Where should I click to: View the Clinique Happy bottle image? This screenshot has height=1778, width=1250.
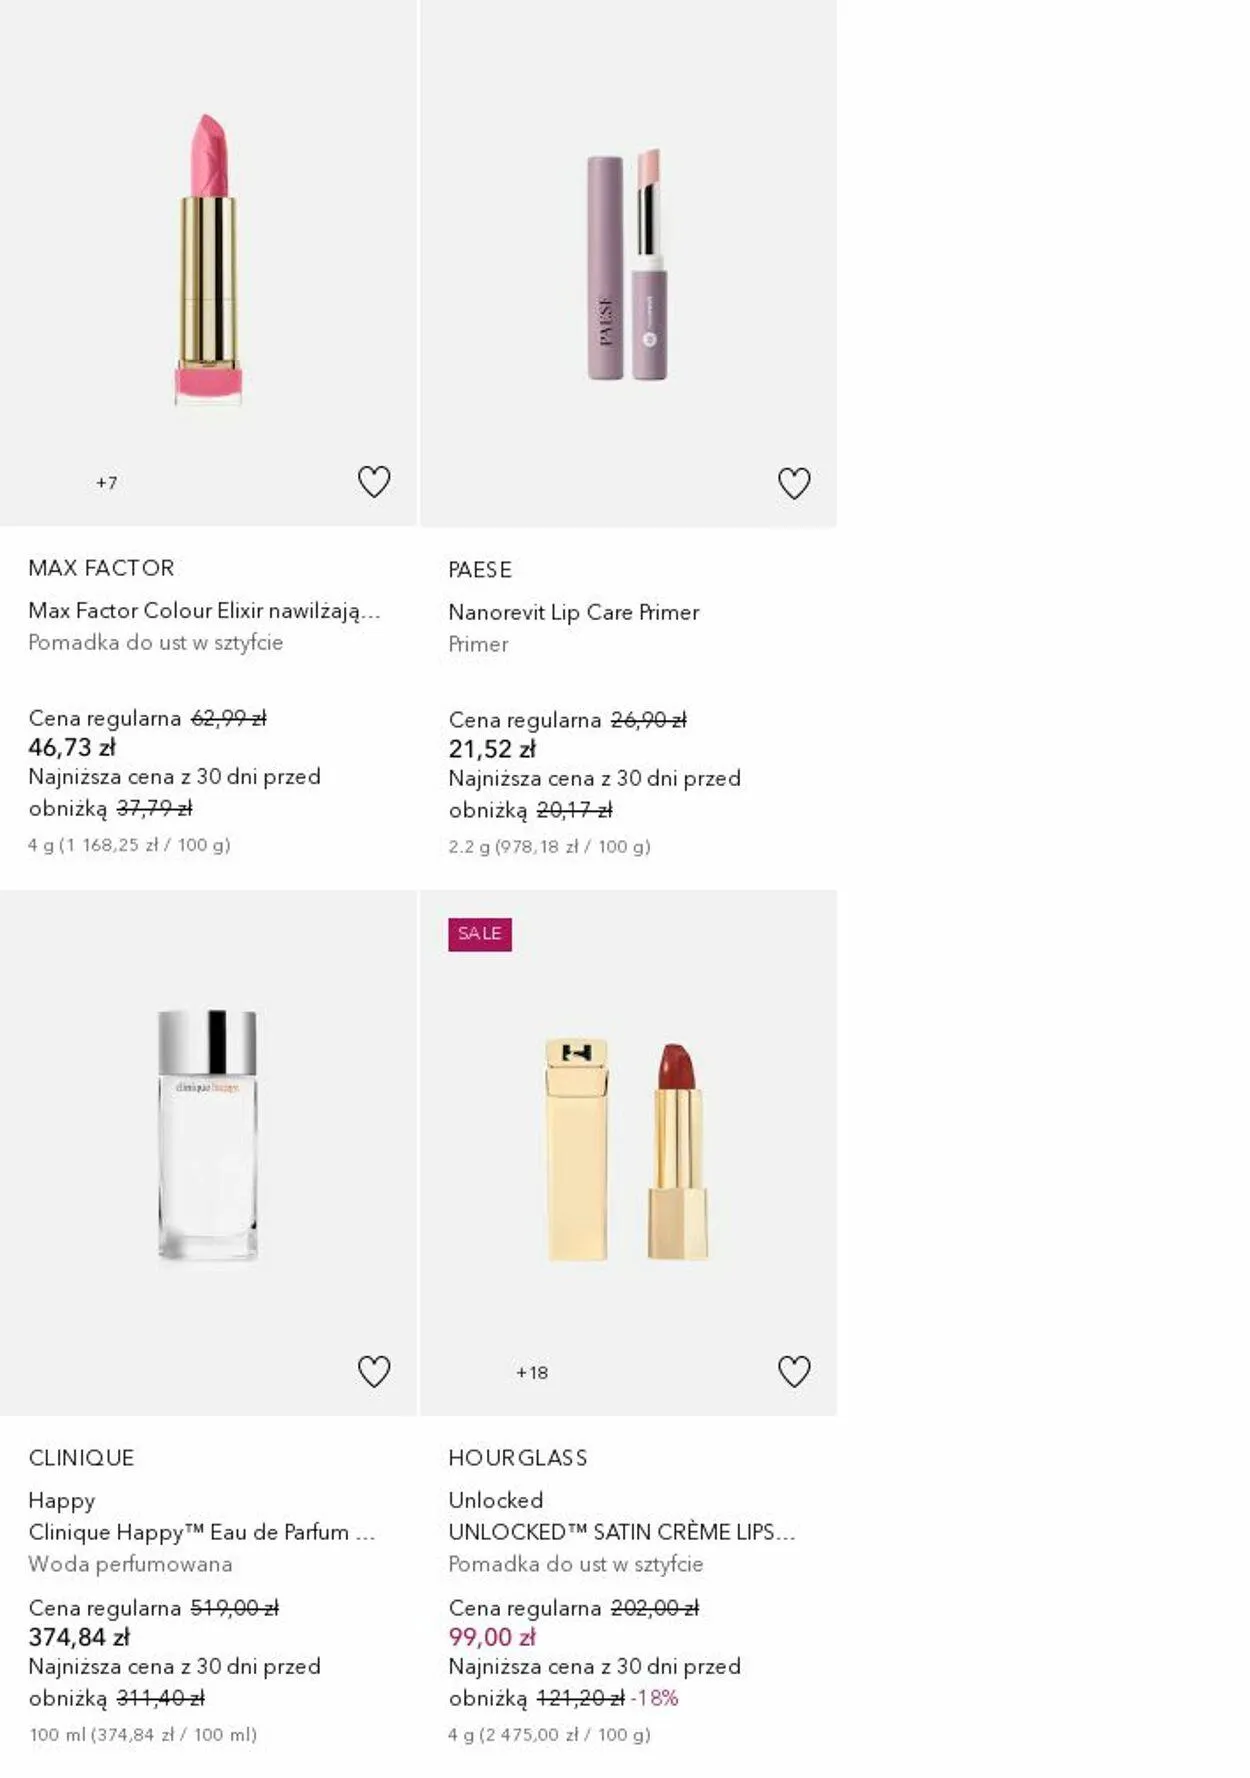pos(208,1135)
